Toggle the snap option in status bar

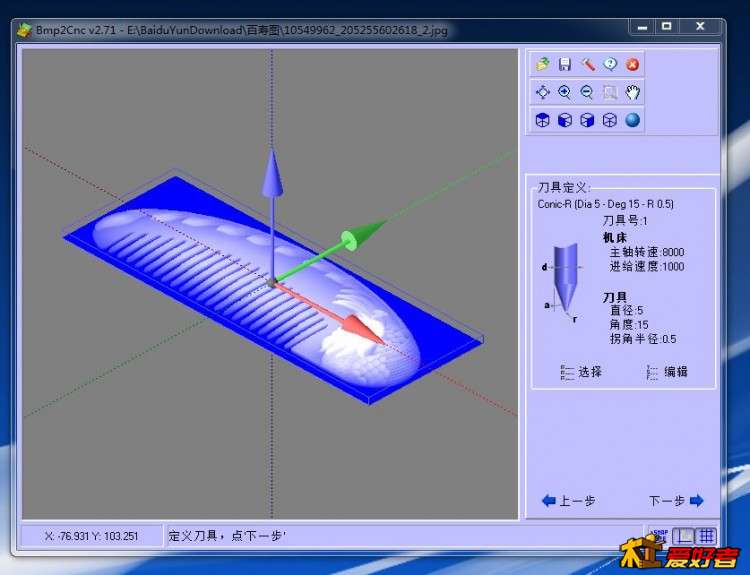tap(659, 536)
